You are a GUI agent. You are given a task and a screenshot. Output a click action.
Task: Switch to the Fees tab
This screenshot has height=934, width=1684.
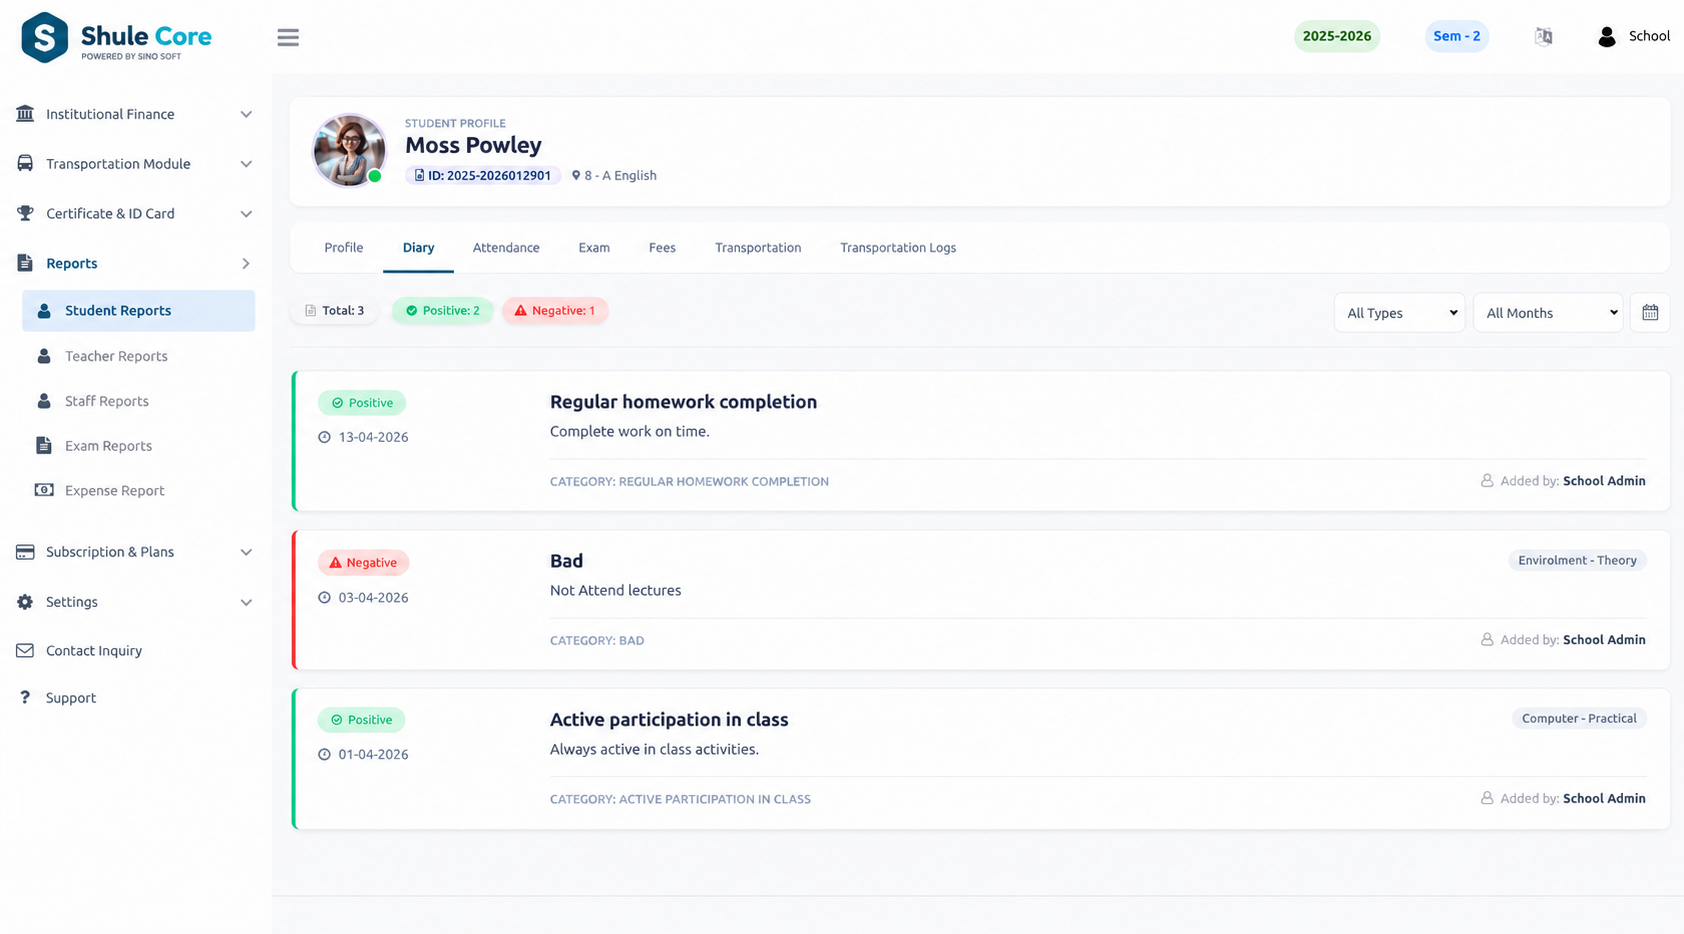662,248
